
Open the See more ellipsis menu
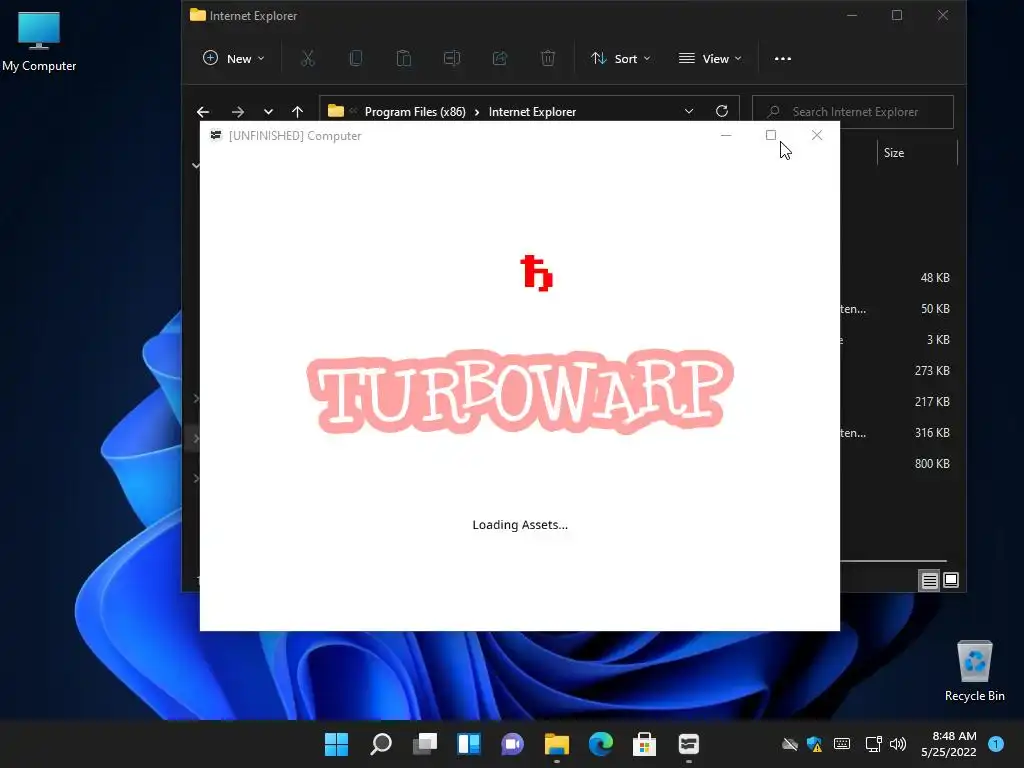[x=782, y=59]
